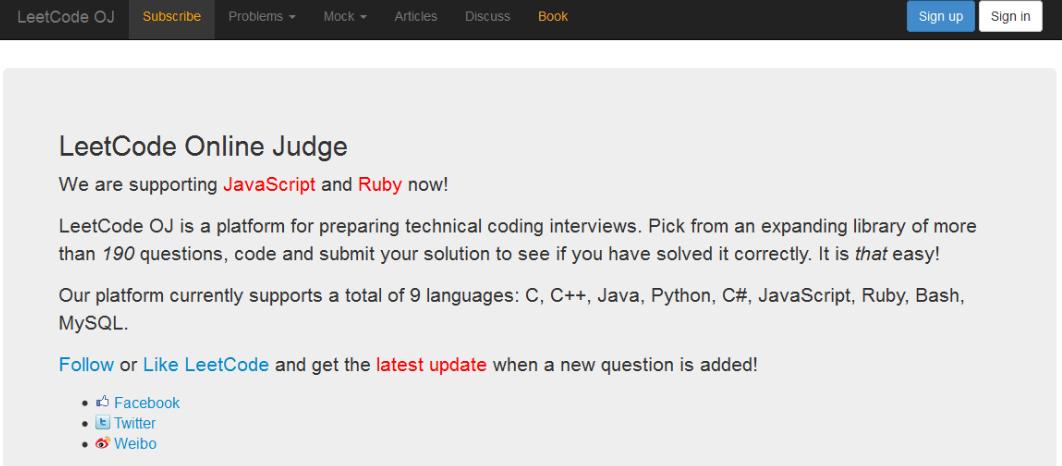
Task: Click the LeetCode OJ brand logo
Action: click(65, 17)
